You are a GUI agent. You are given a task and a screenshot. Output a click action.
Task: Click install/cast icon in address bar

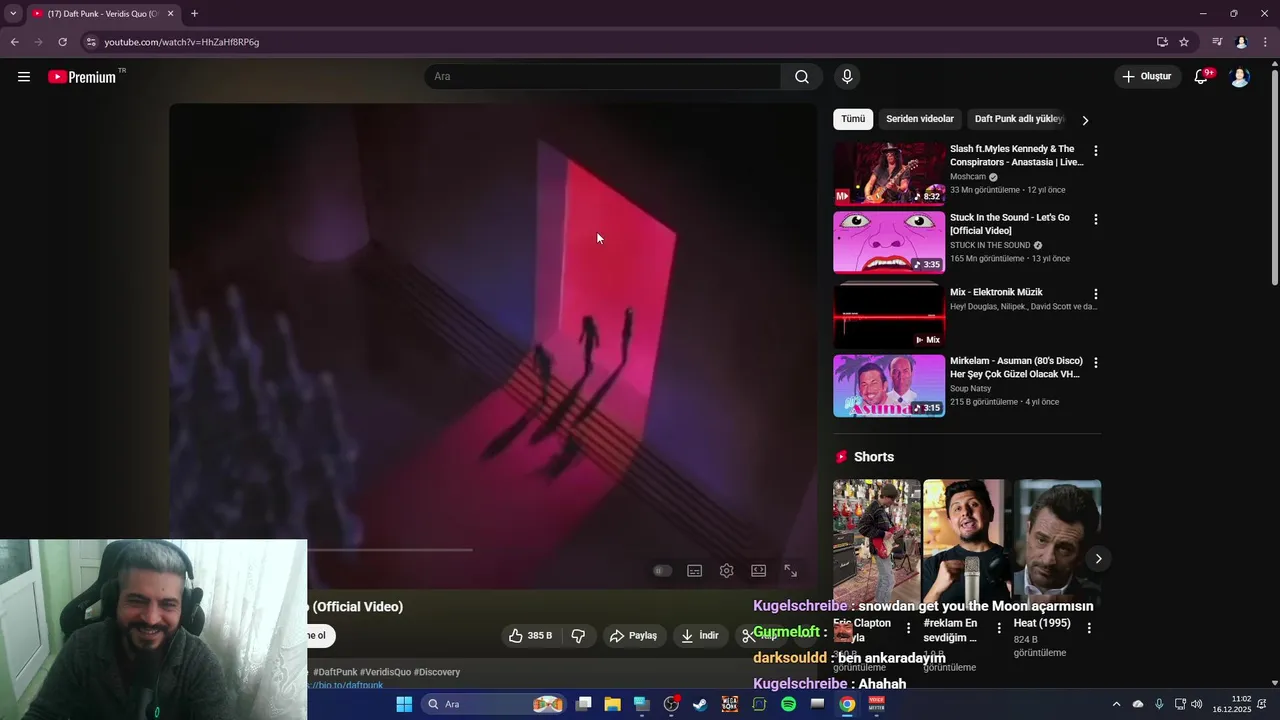point(1162,42)
